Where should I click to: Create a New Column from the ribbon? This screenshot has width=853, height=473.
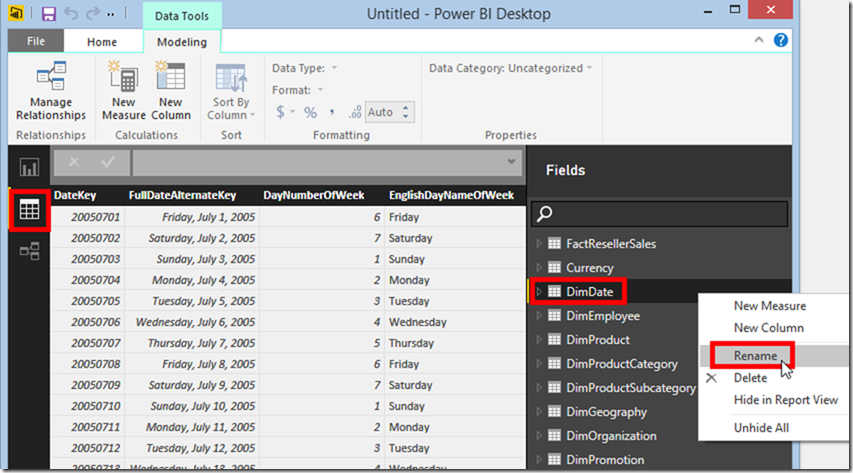[x=171, y=91]
